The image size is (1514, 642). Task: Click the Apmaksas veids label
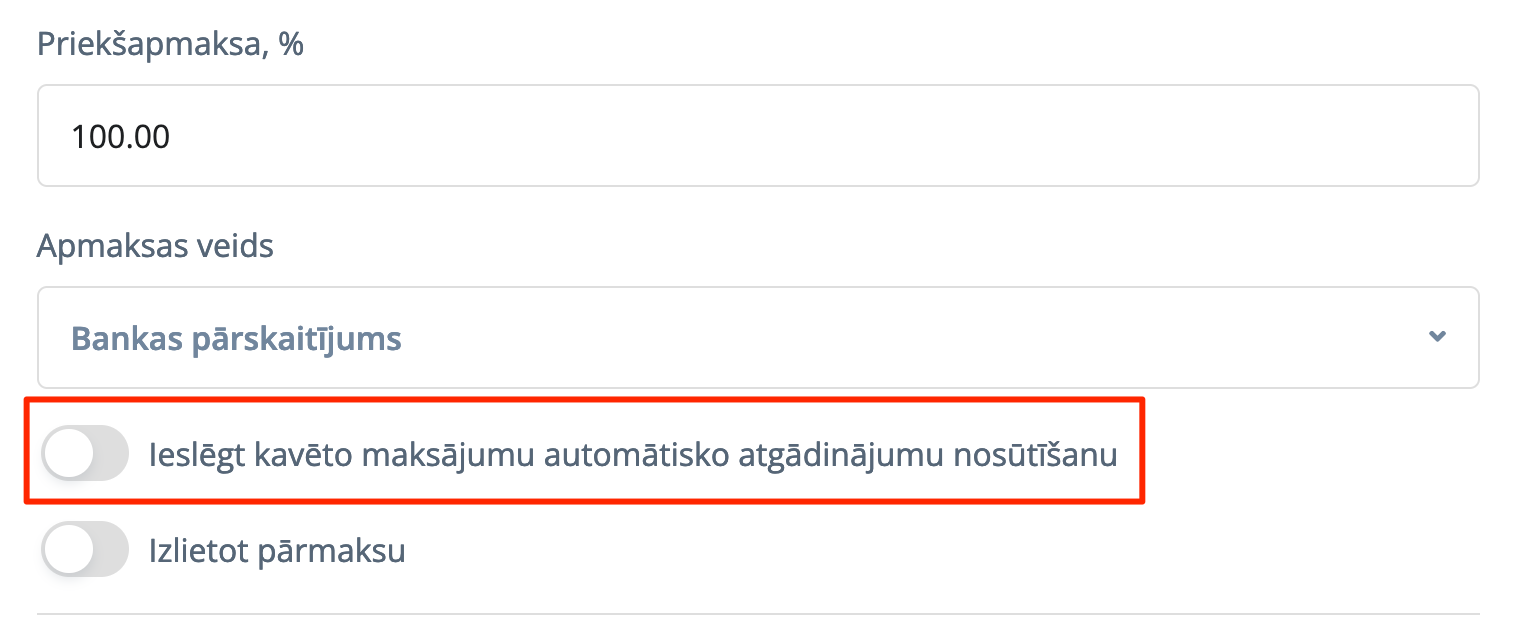[x=155, y=246]
